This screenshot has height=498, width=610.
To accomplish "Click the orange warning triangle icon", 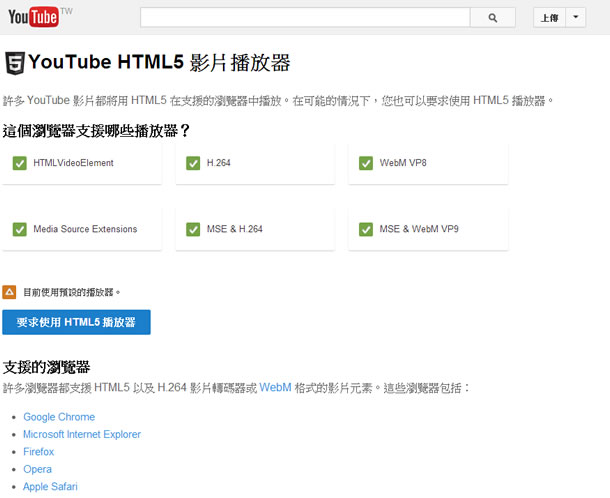I will [9, 292].
